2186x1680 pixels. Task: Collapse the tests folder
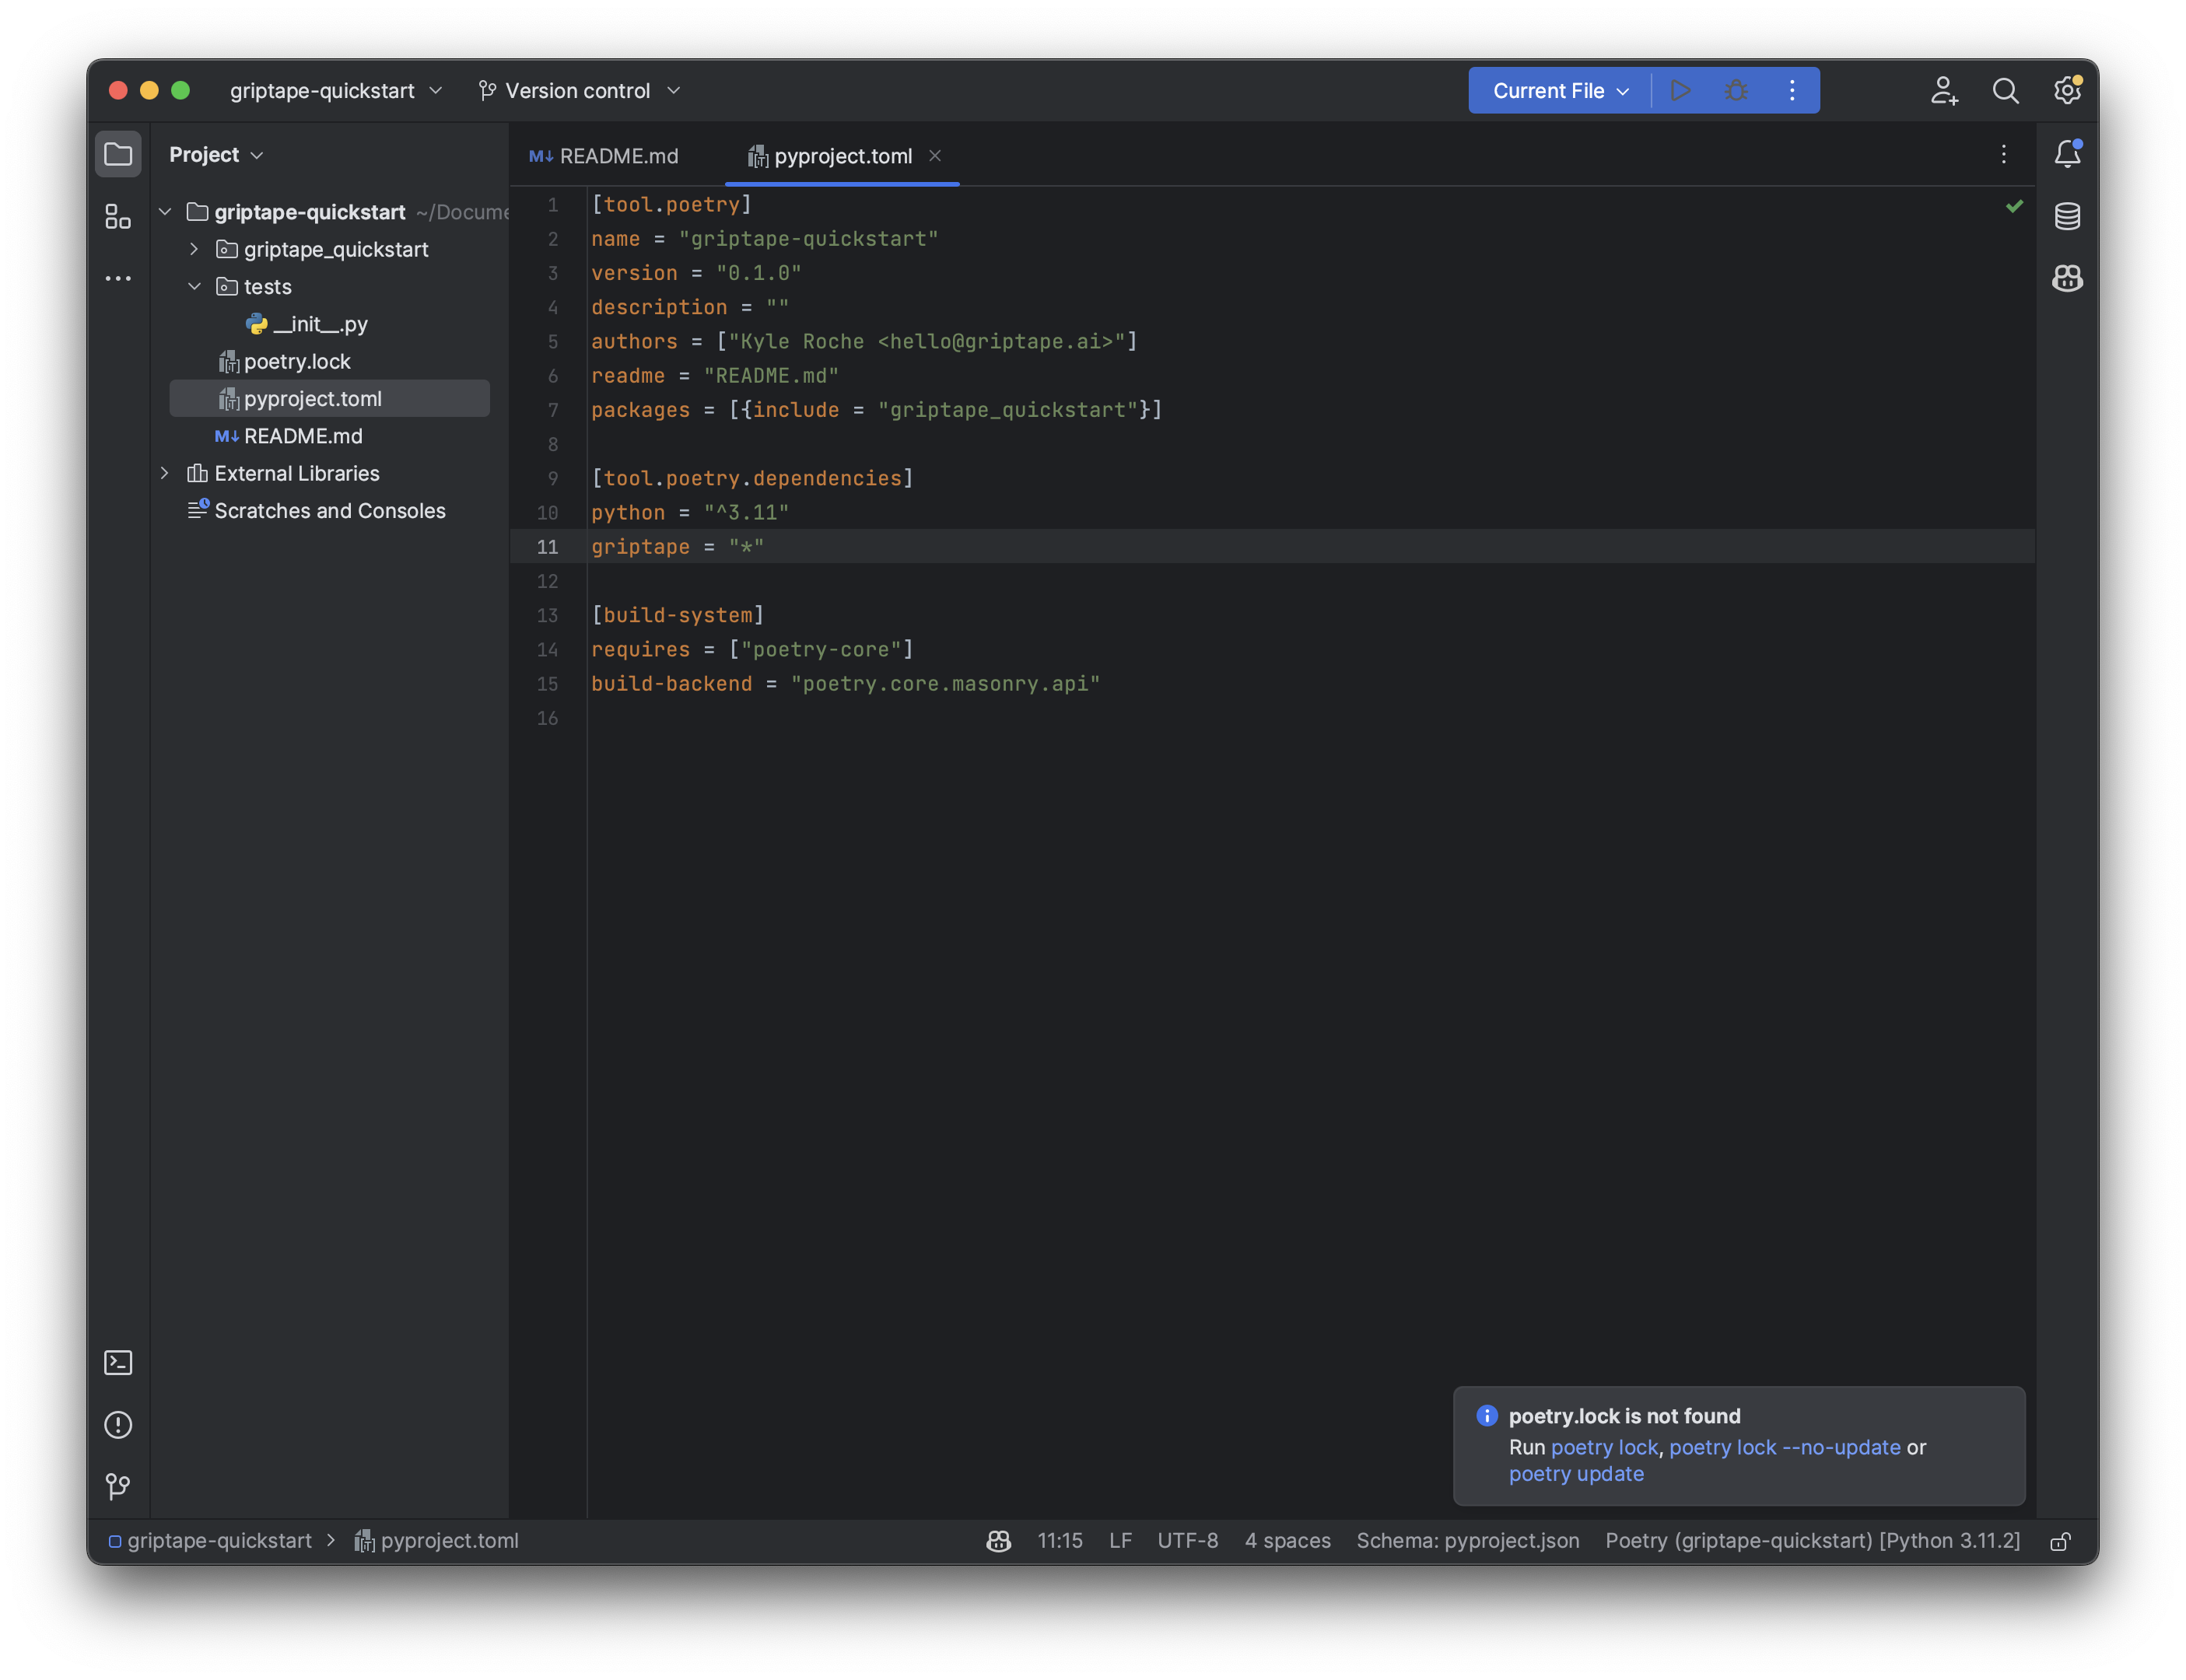tap(194, 287)
